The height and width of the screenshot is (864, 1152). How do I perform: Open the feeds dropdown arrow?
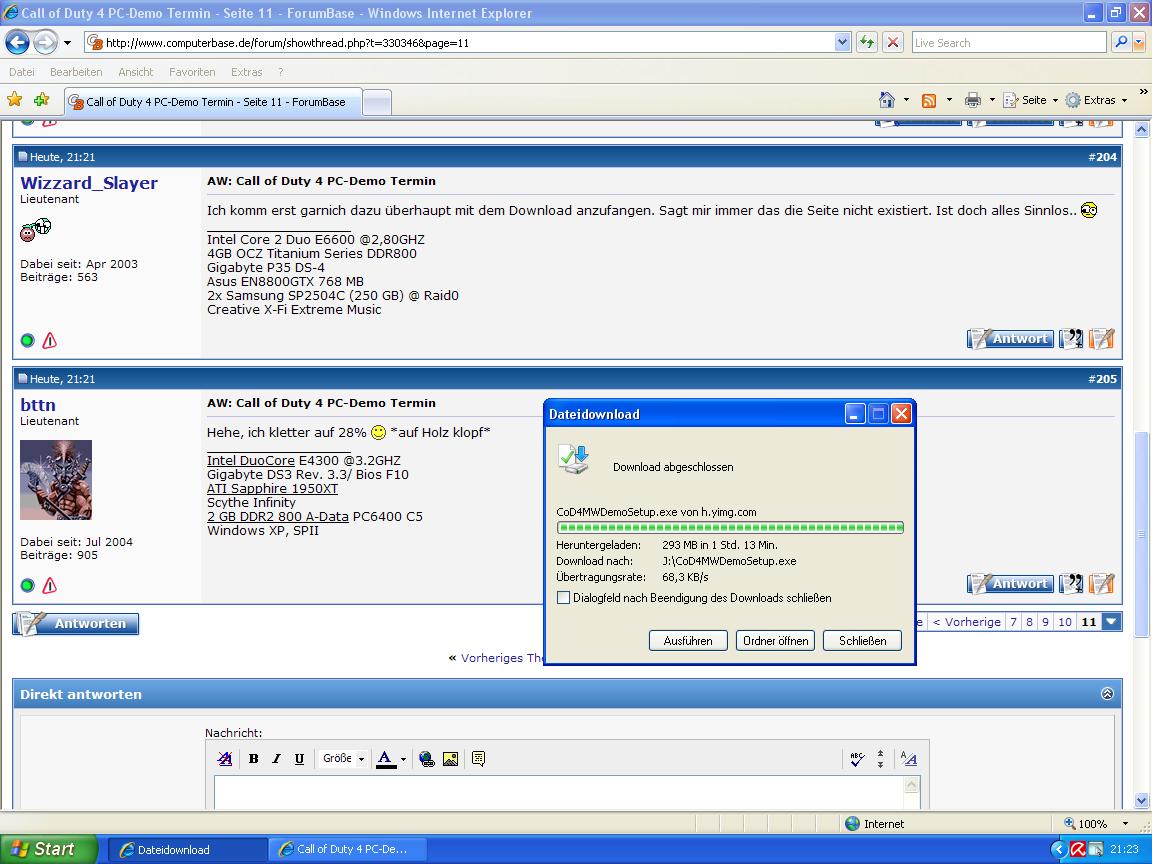point(949,100)
